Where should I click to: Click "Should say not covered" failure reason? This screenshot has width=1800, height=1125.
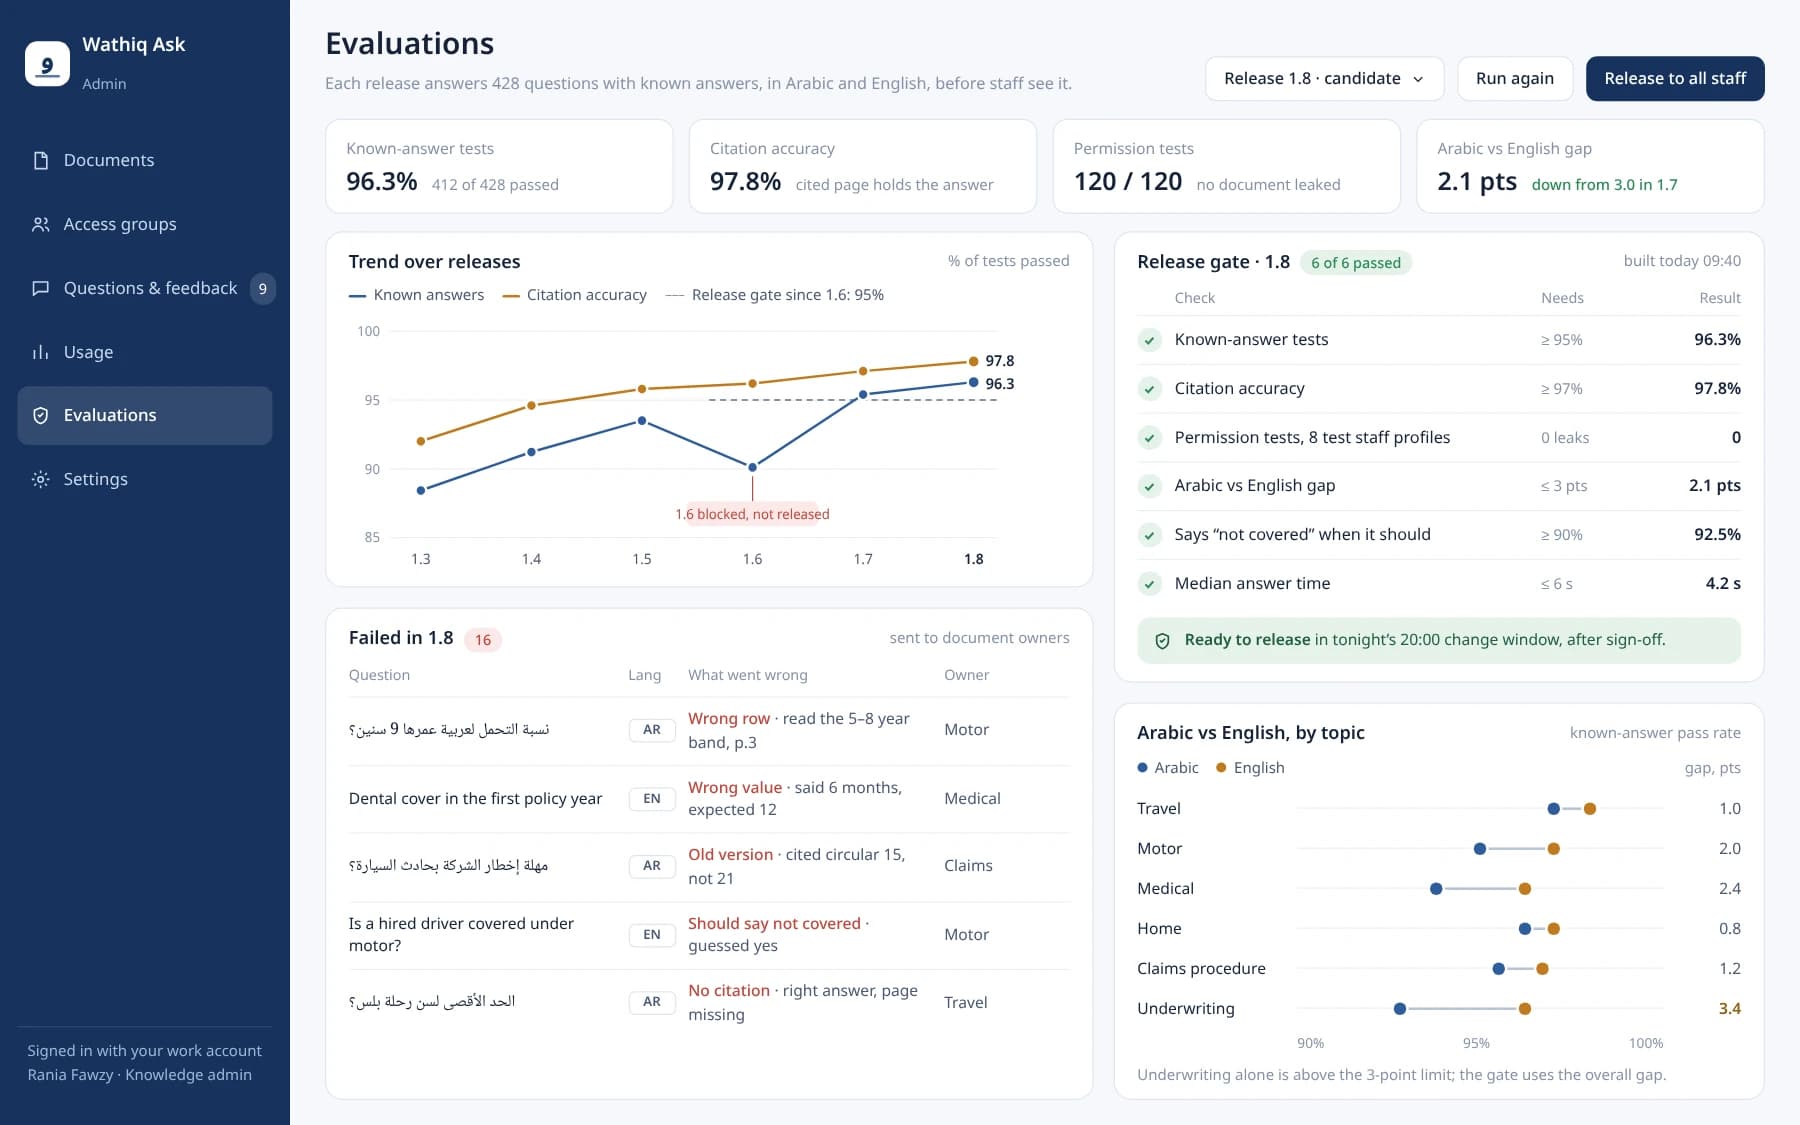pyautogui.click(x=774, y=924)
